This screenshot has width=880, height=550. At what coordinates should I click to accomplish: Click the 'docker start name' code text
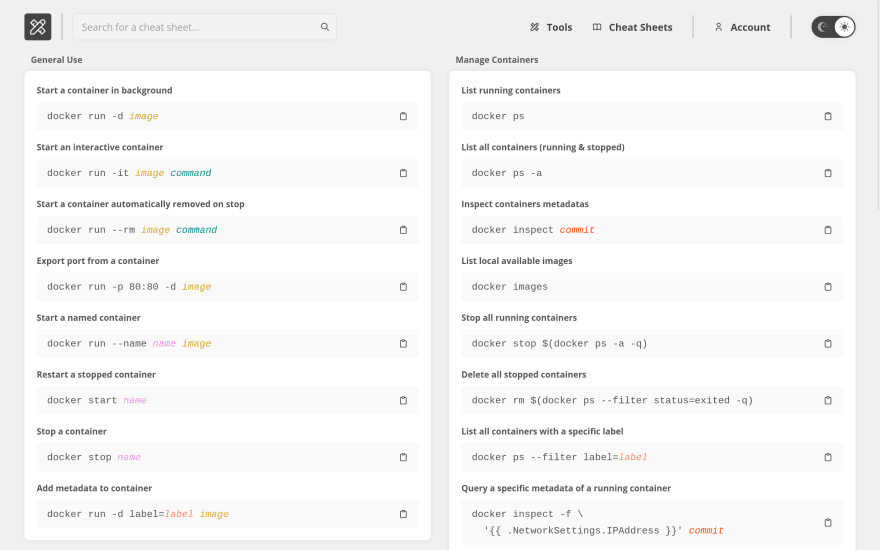tap(97, 400)
